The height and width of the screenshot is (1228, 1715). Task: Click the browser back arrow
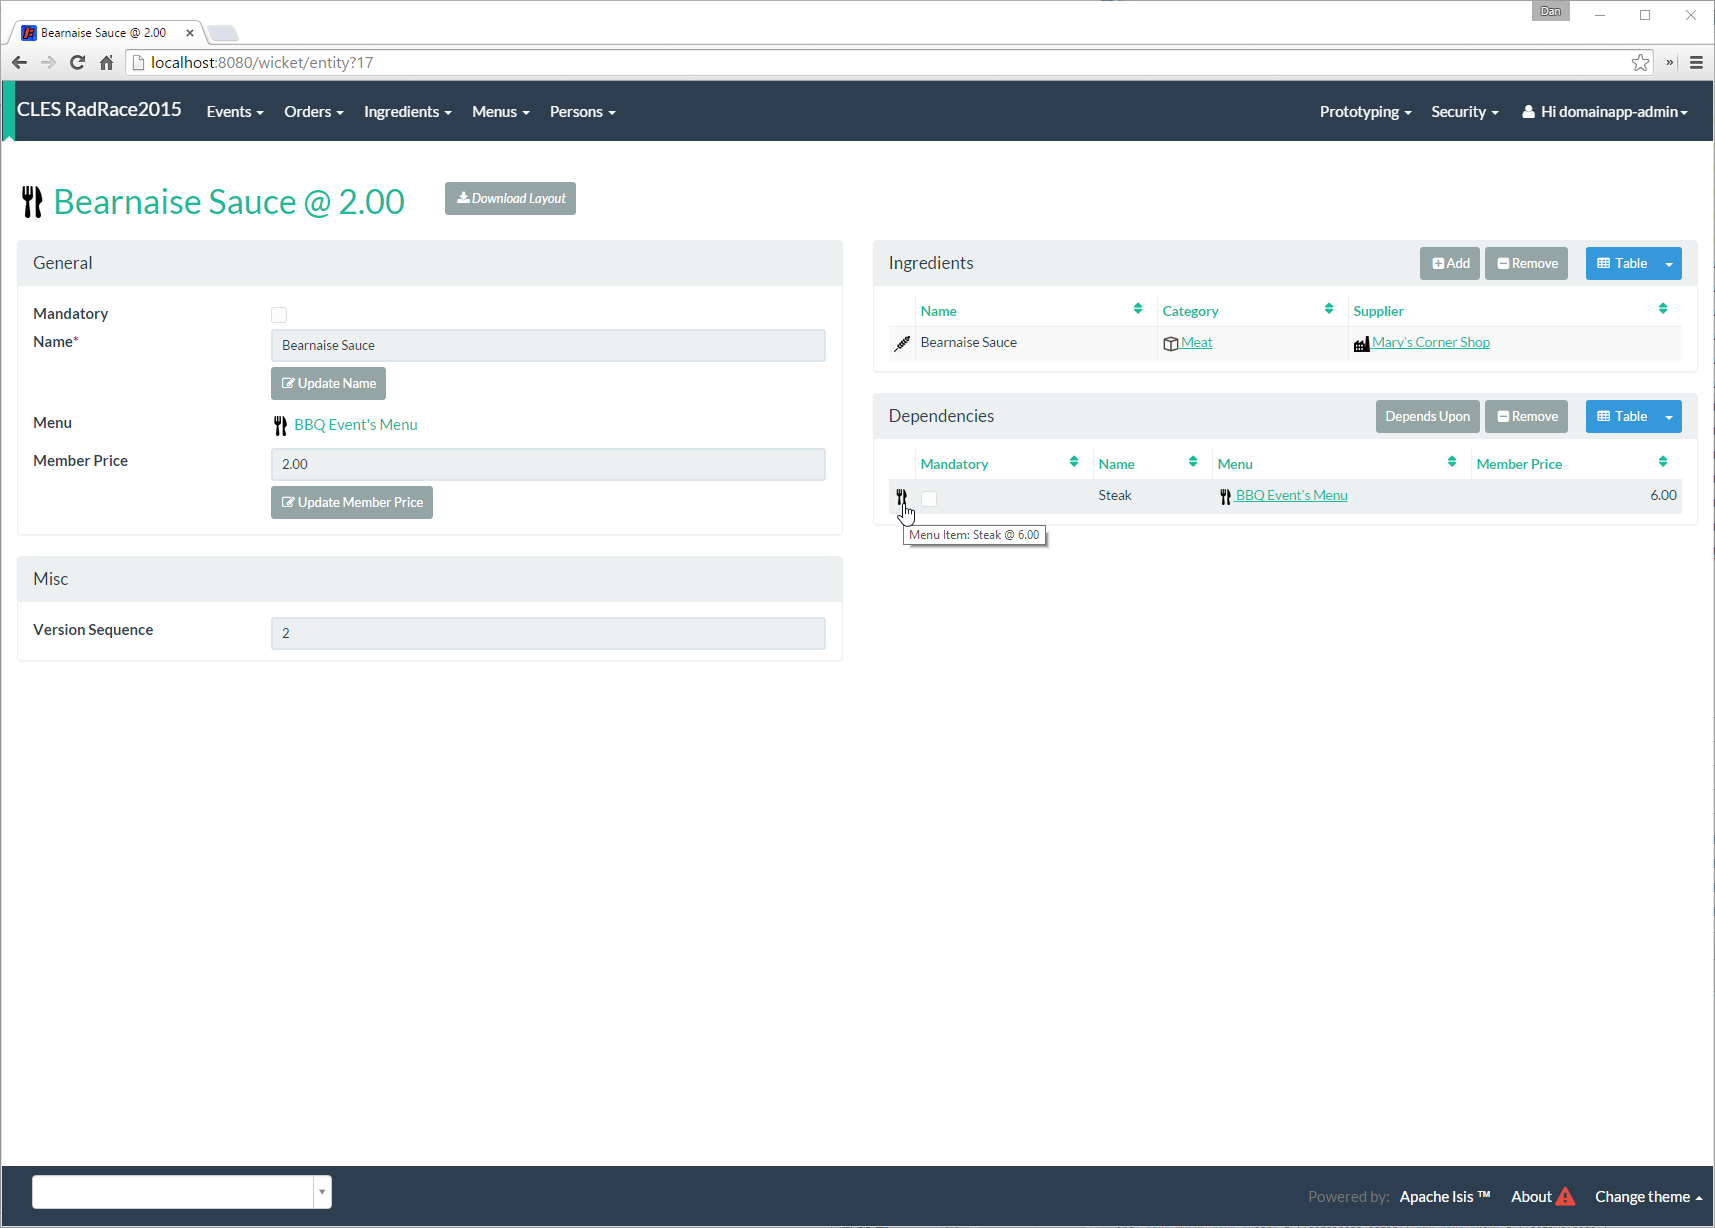click(19, 62)
